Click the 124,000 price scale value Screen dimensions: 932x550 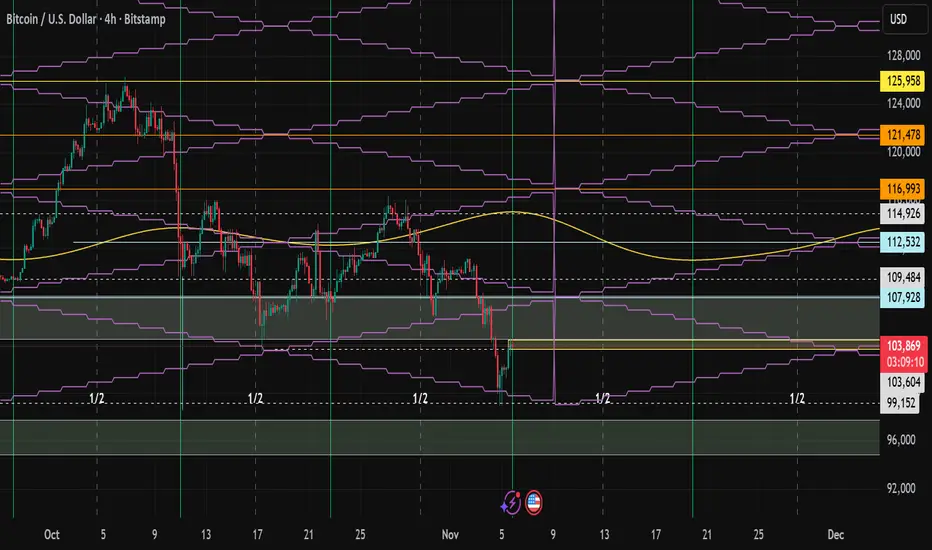pos(903,103)
